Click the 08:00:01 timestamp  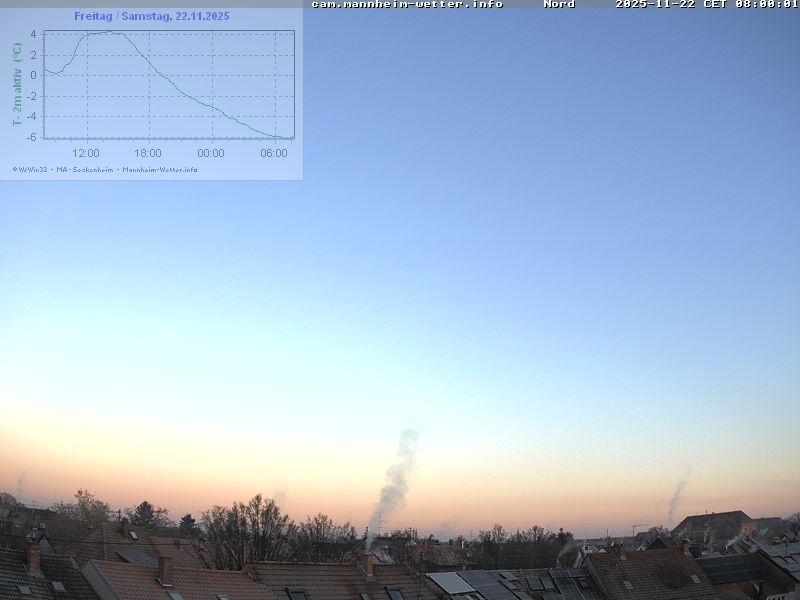[767, 5]
